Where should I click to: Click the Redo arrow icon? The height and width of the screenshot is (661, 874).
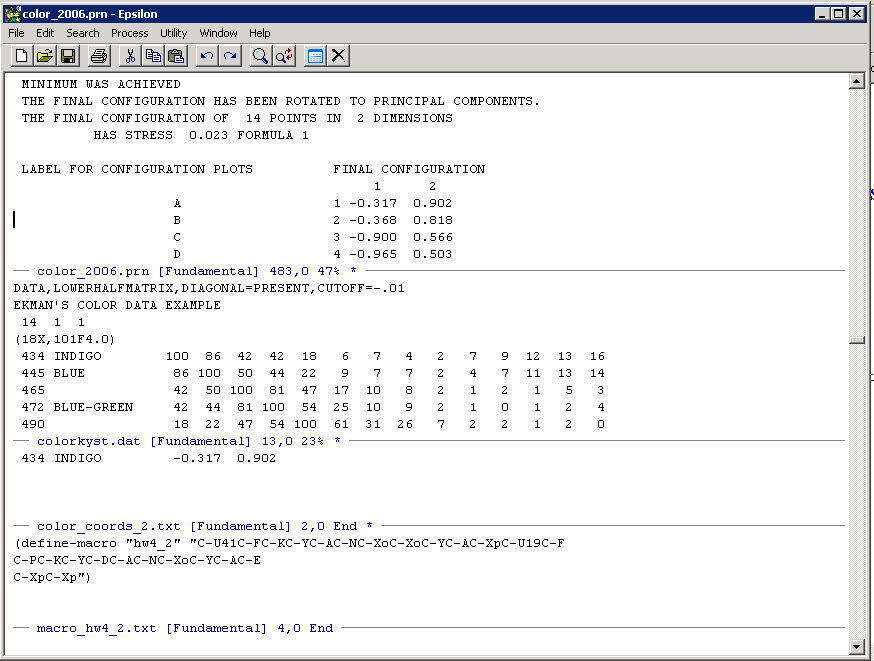230,56
